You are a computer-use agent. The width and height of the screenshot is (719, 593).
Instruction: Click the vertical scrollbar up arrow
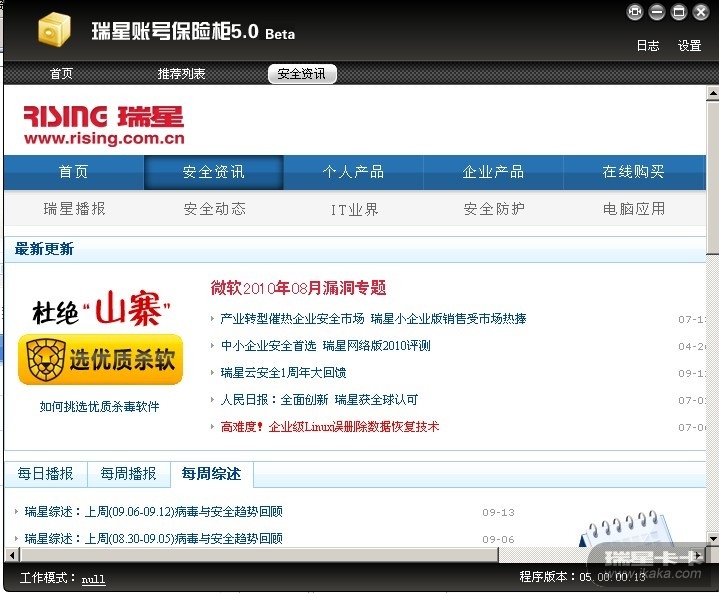tap(713, 94)
